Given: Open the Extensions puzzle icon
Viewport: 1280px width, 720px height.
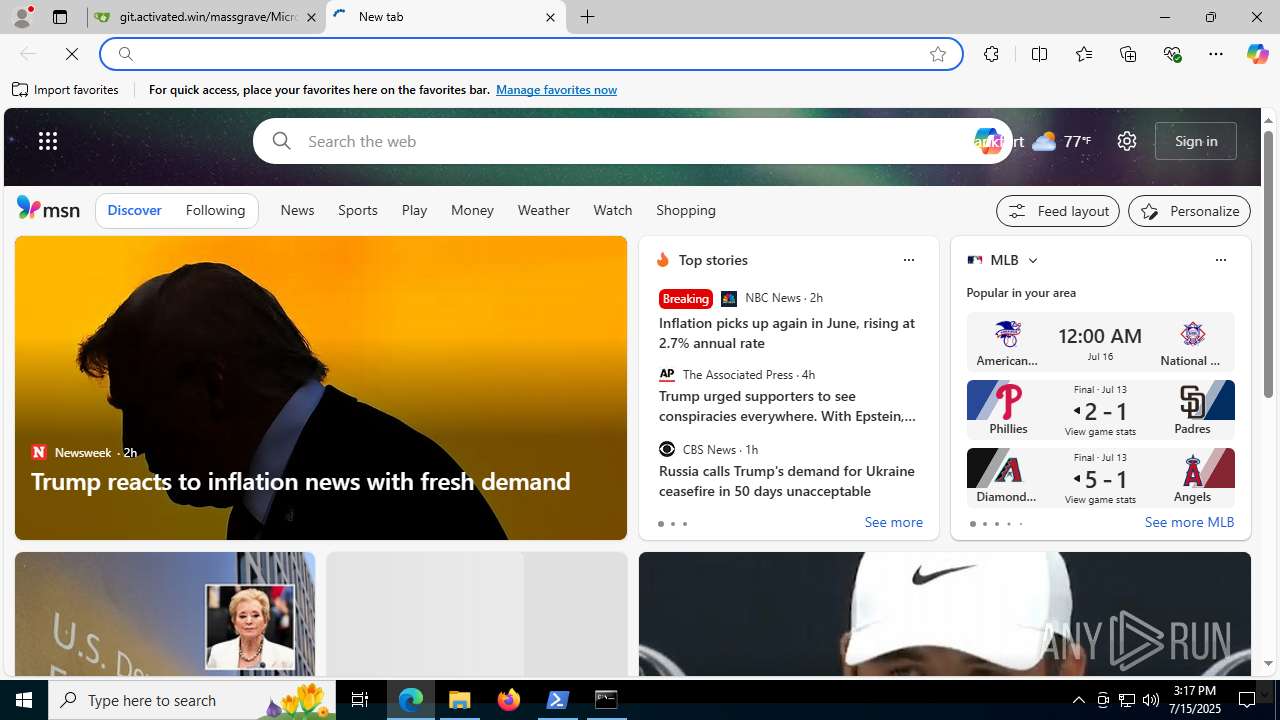Looking at the screenshot, I should pyautogui.click(x=991, y=54).
